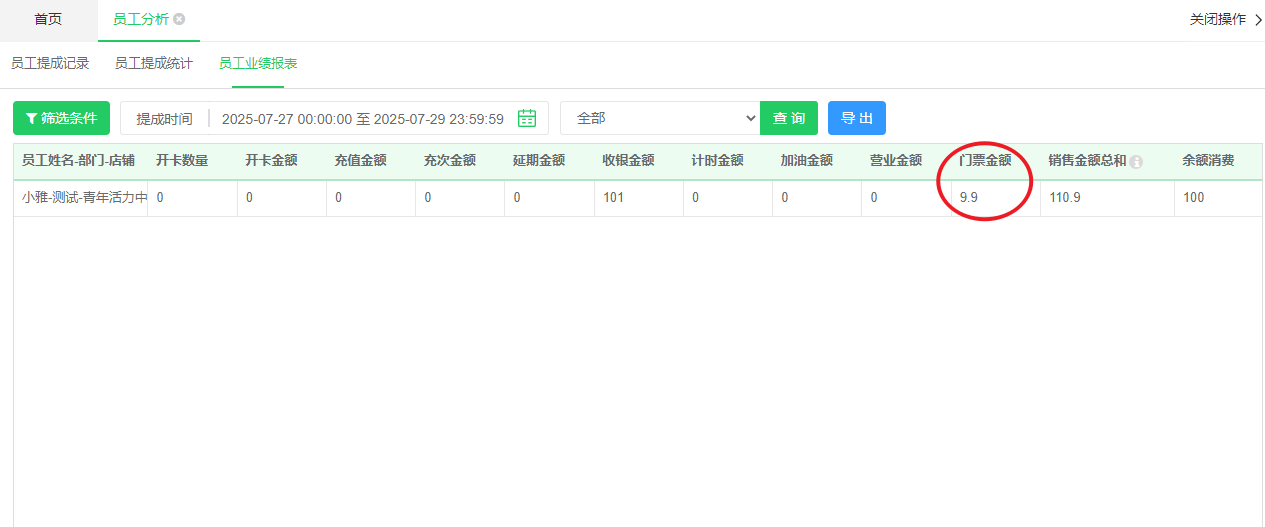Click the 110.9 sales total cell
This screenshot has width=1265, height=527.
pos(1064,198)
